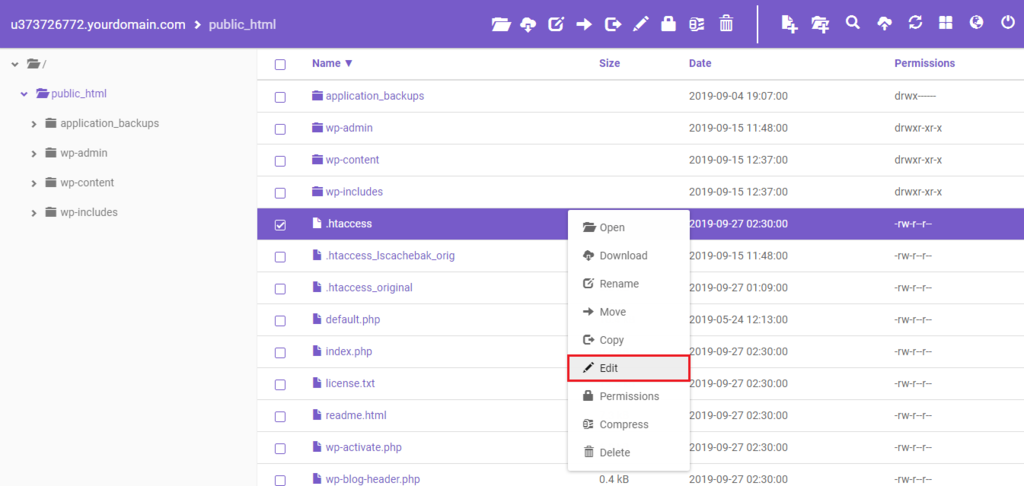Click the New File icon in the toolbar
Viewport: 1024px width, 486px height.
(x=789, y=23)
